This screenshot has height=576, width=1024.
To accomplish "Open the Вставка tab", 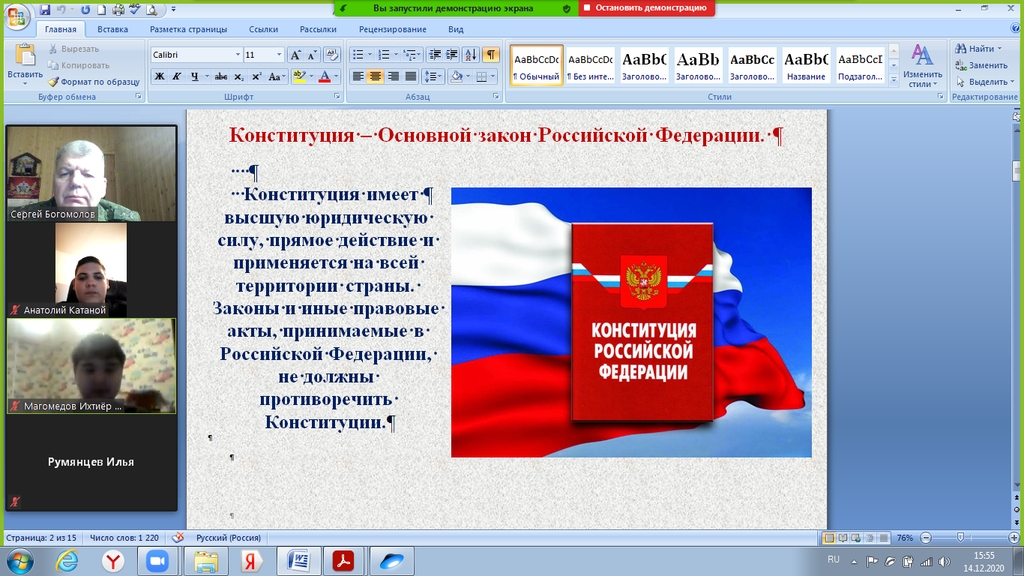I will point(112,29).
